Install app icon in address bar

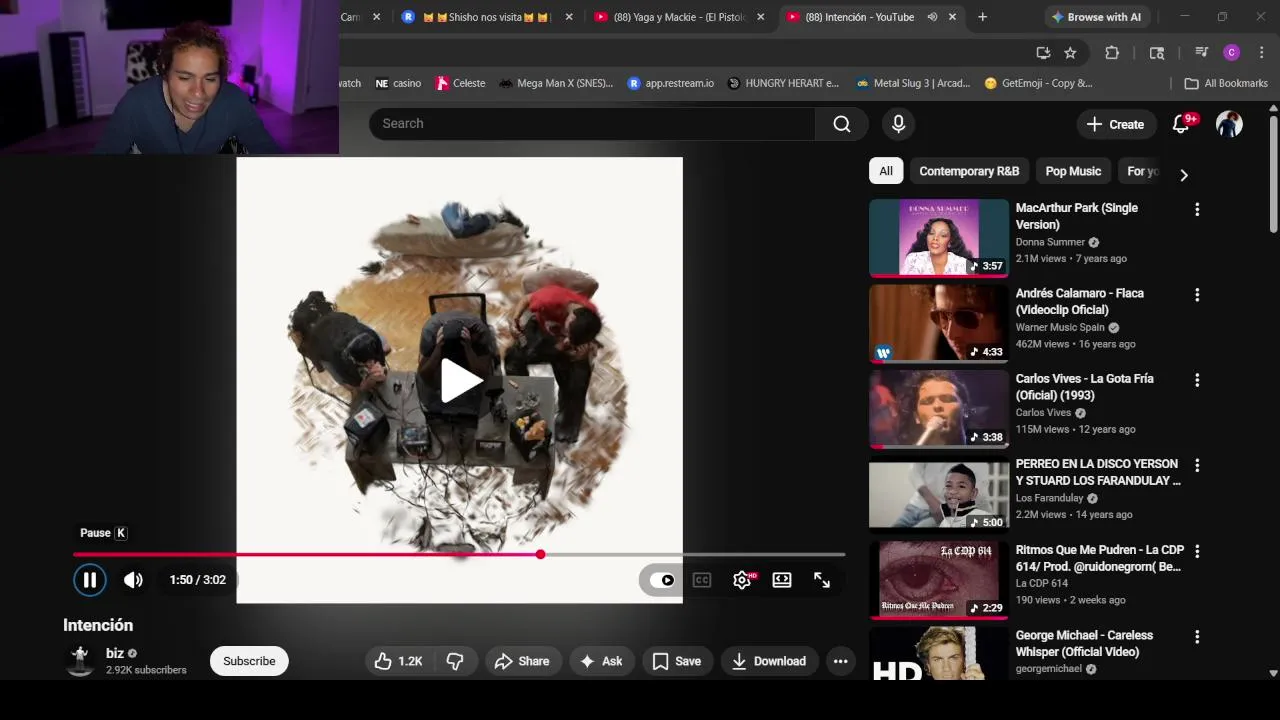[x=1043, y=53]
